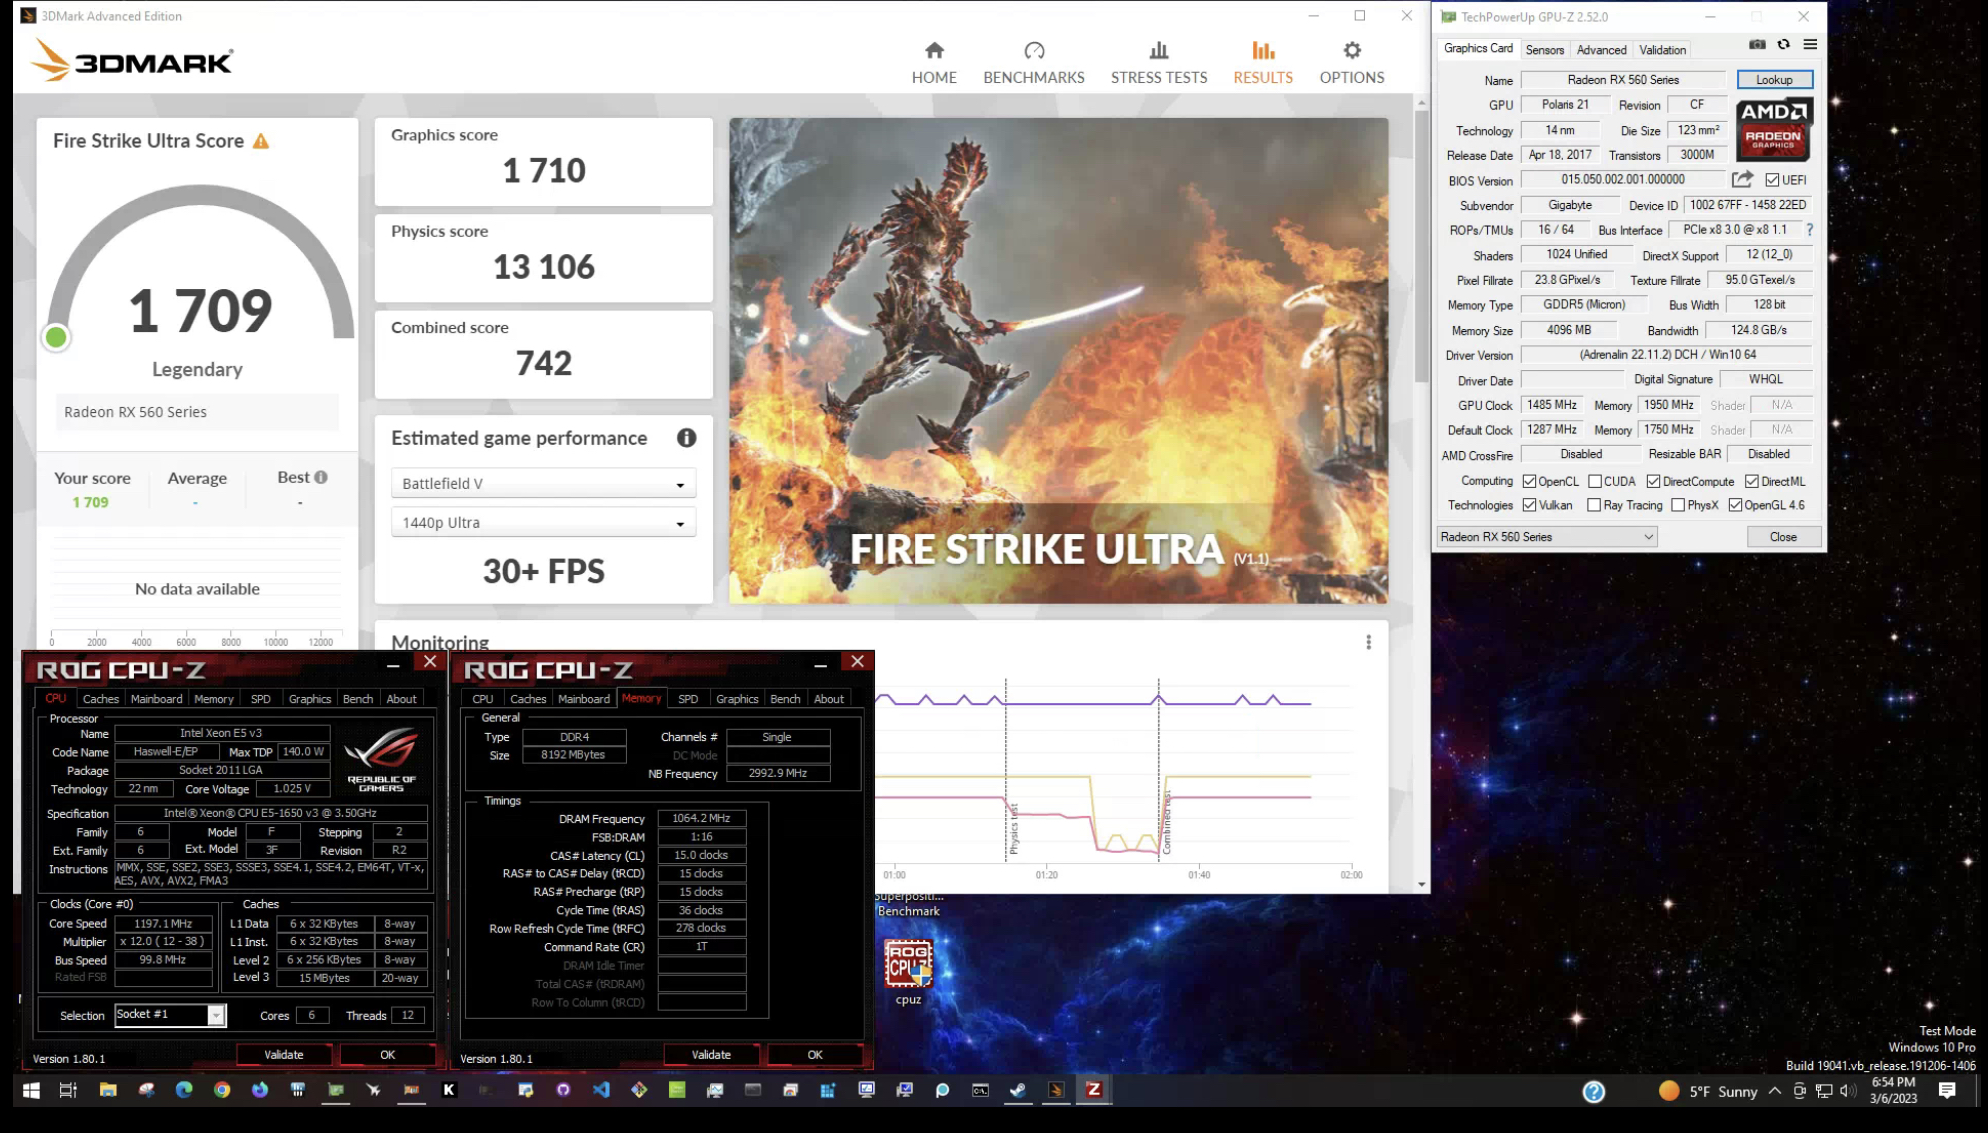Toggle the OpenGL 4.6 checkbox in GPU-Z

1735,505
